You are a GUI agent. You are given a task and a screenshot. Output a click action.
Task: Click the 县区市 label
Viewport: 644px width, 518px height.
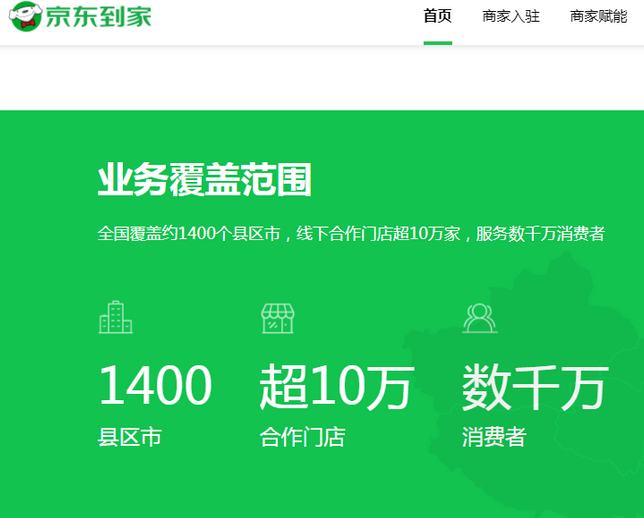pos(130,437)
